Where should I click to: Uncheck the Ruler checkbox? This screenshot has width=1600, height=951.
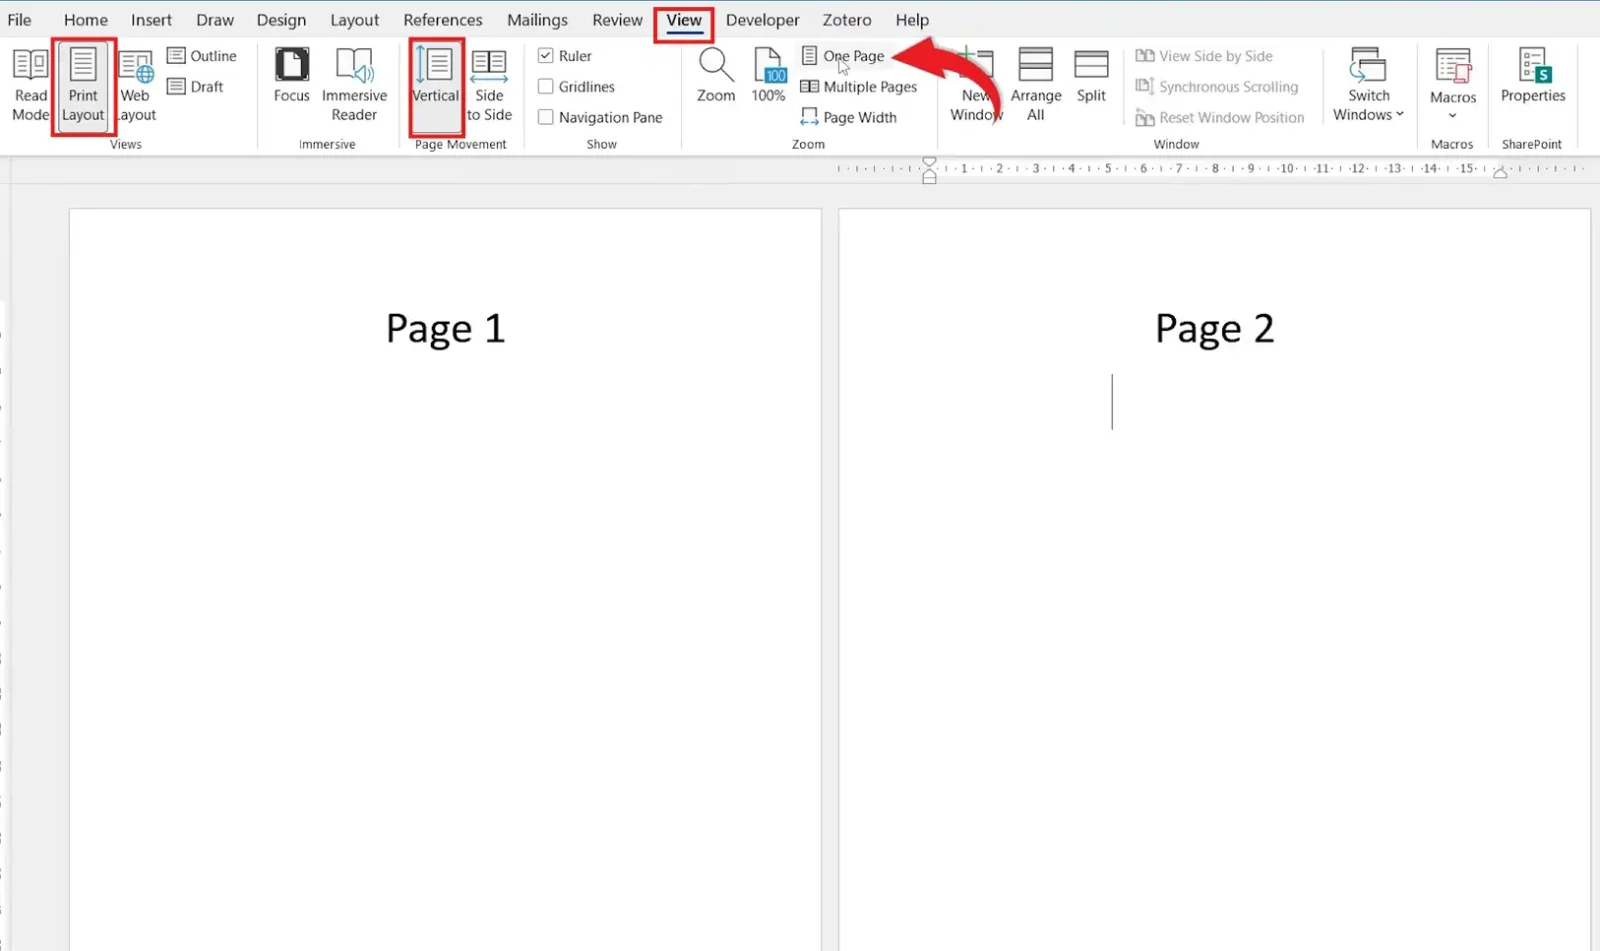546,56
